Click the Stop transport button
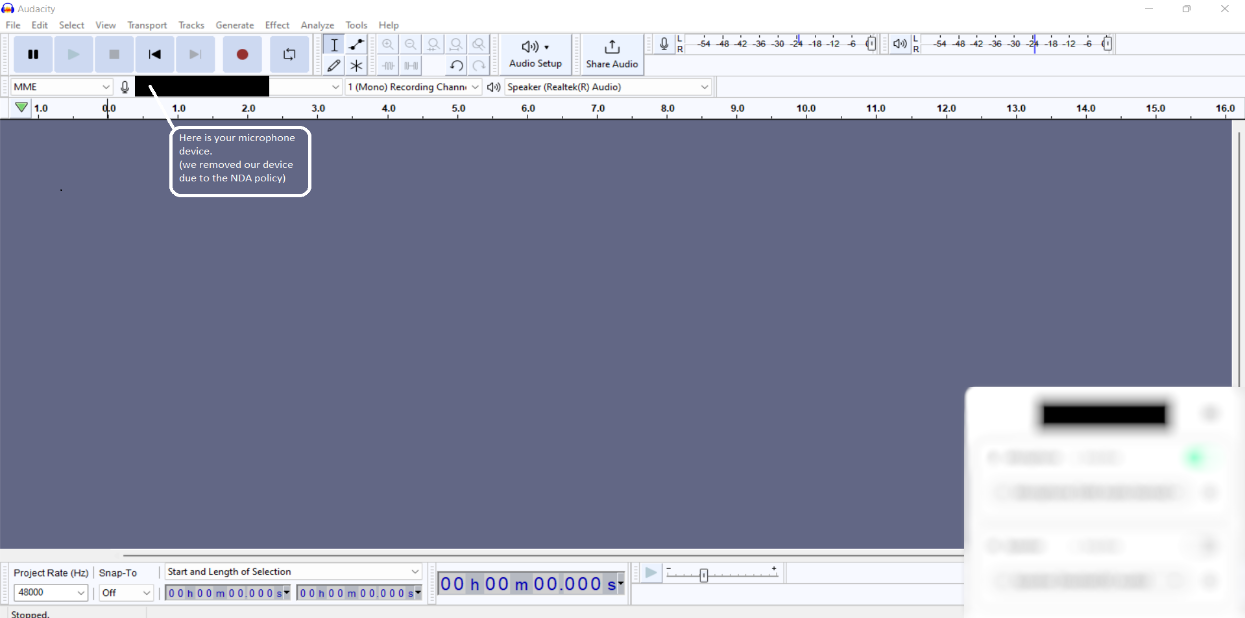 click(114, 54)
